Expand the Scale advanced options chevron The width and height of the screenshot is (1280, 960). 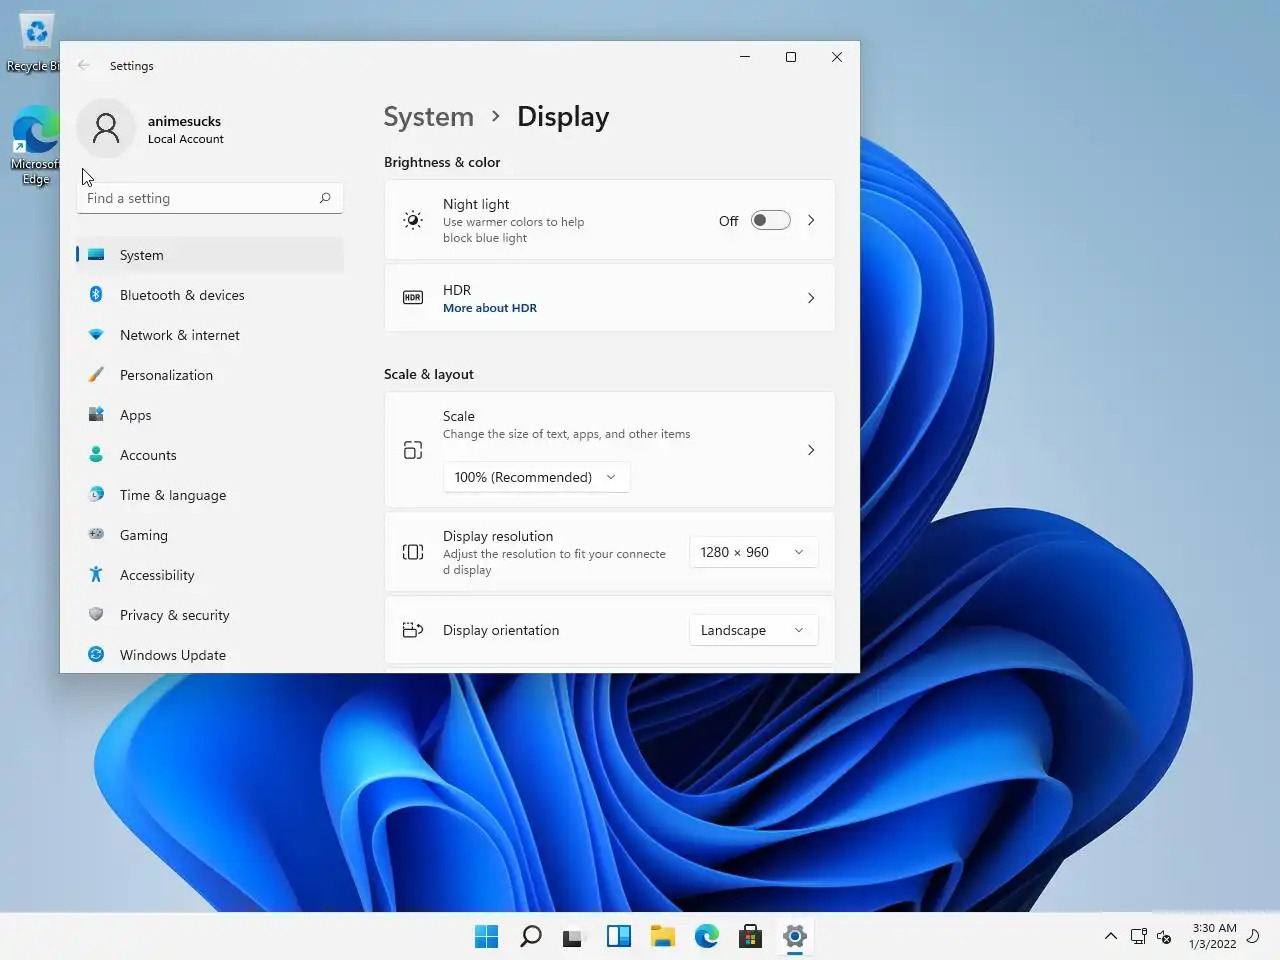tap(811, 450)
